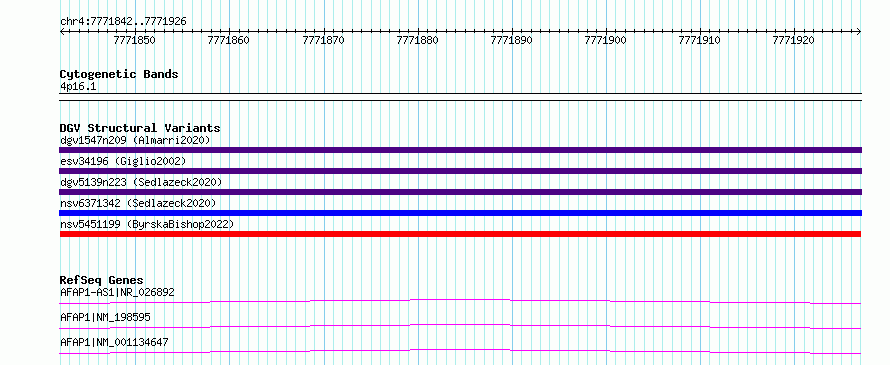This screenshot has width=890, height=365.
Task: Click ruler tick label 7771890
Action: coord(511,40)
